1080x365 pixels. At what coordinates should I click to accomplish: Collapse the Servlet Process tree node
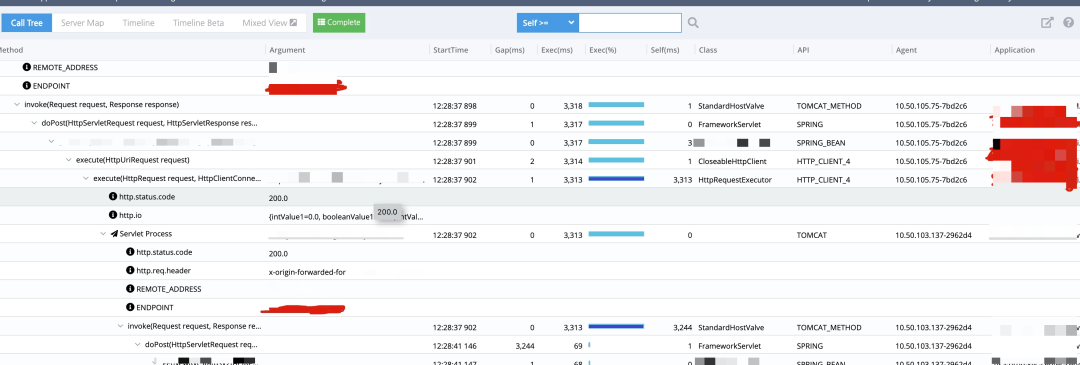pos(104,234)
